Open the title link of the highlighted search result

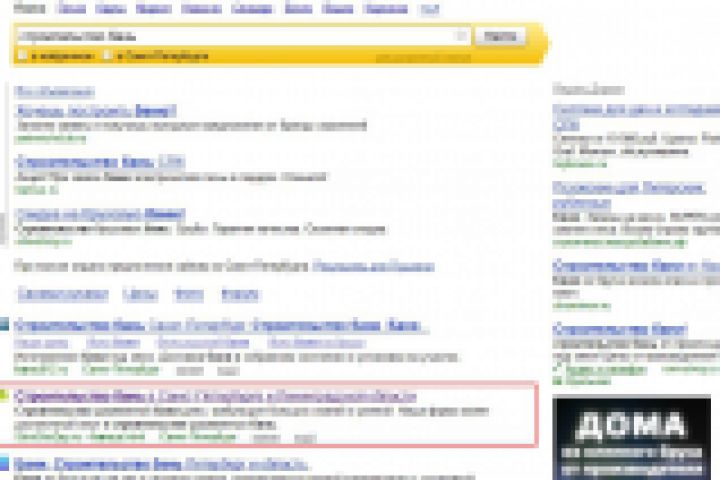tap(215, 396)
